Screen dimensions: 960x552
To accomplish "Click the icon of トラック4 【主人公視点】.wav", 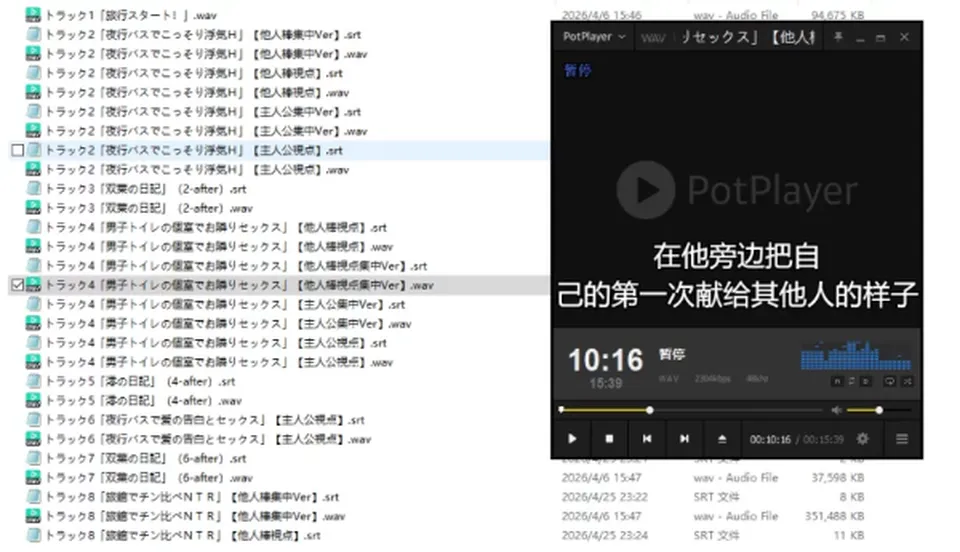I will pyautogui.click(x=33, y=362).
